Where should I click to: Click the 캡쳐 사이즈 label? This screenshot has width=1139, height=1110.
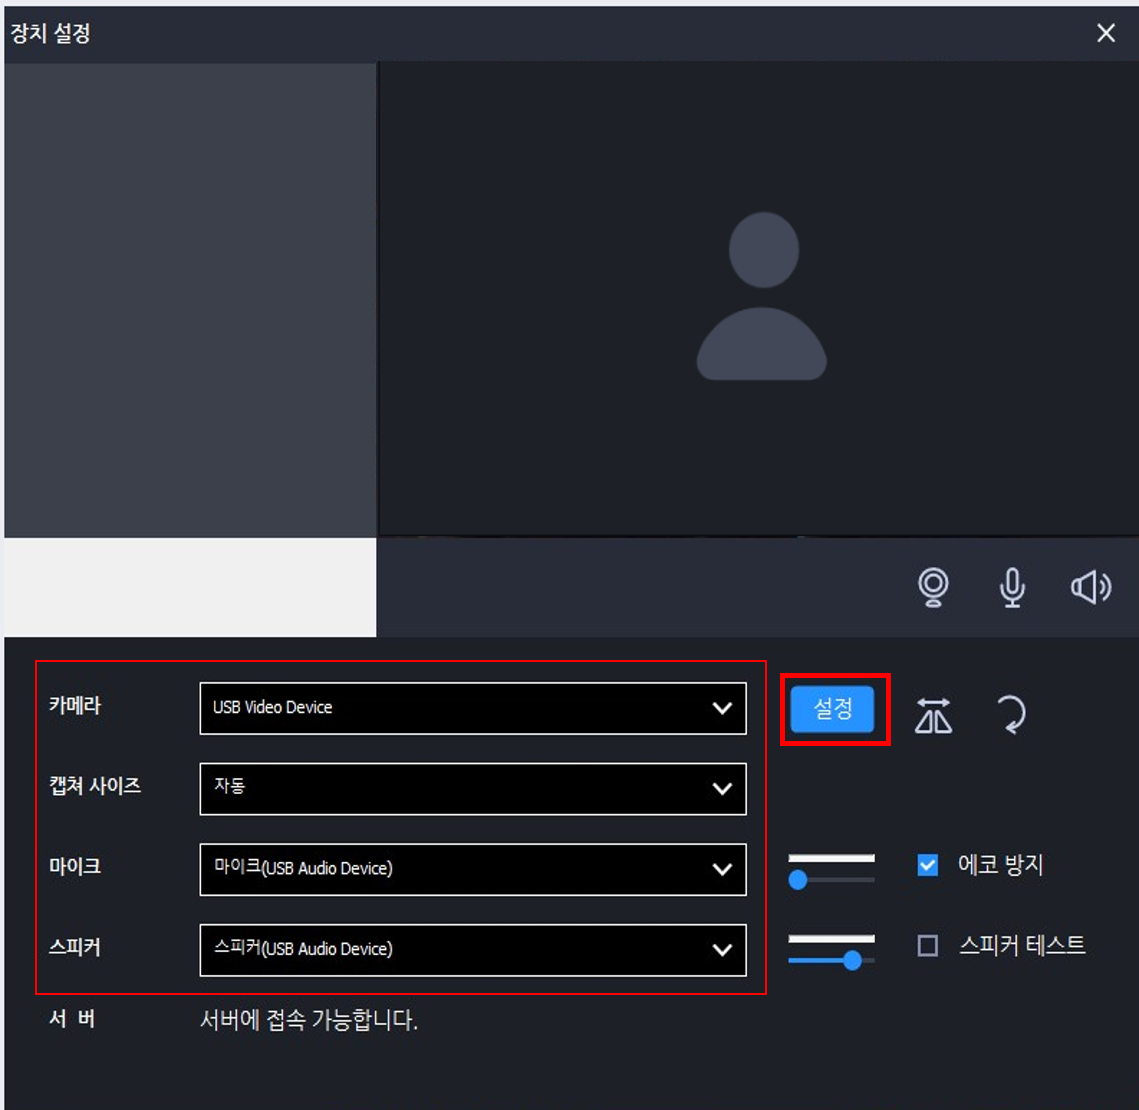(x=94, y=786)
